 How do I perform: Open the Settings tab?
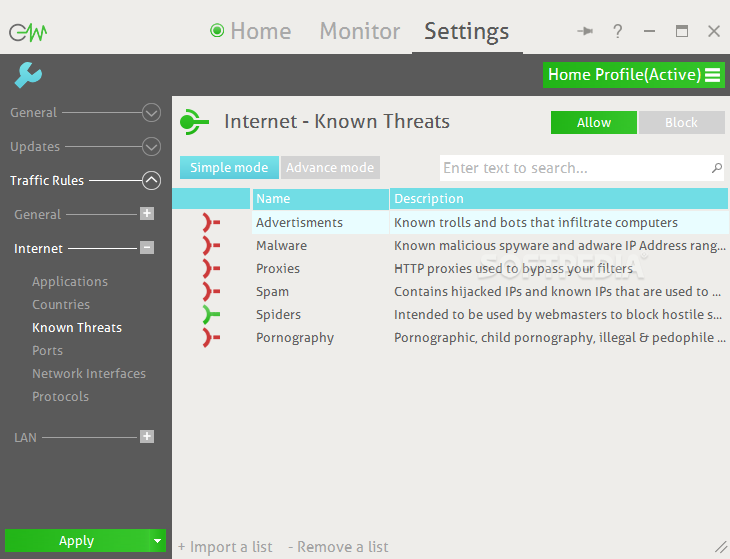click(x=466, y=31)
